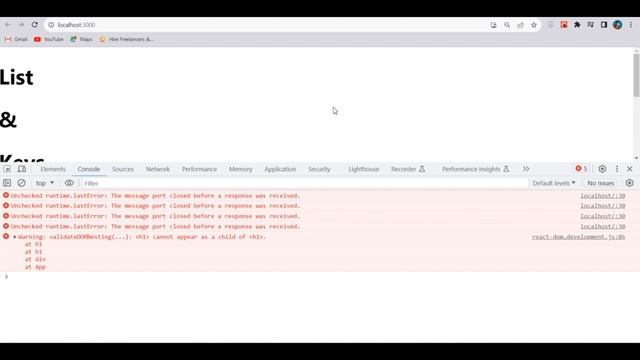The width and height of the screenshot is (640, 360).
Task: Open the Default levels dropdown
Action: tap(553, 183)
